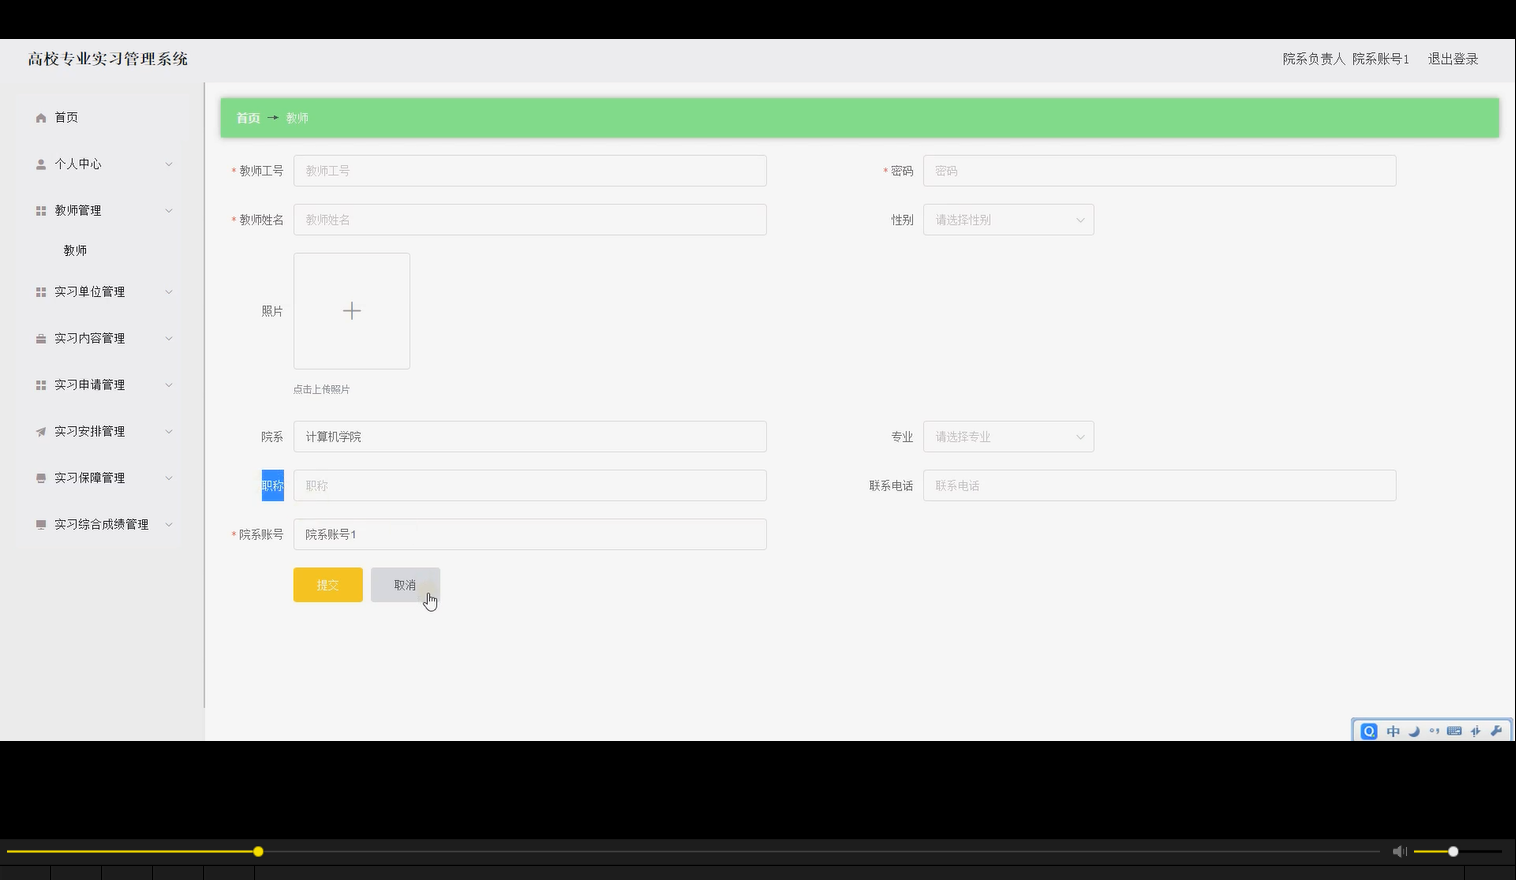The height and width of the screenshot is (880, 1516).
Task: Click the QQ input method logo icon
Action: point(1369,731)
